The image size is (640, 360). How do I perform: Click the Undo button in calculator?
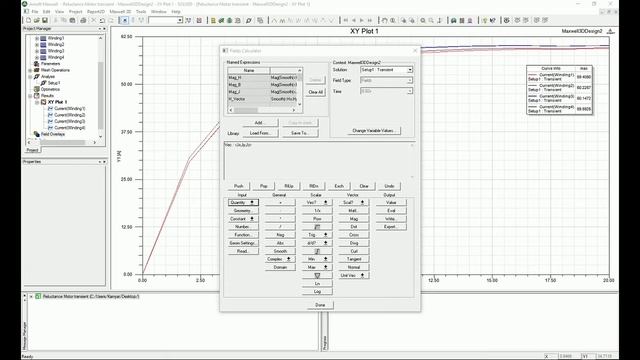click(389, 186)
